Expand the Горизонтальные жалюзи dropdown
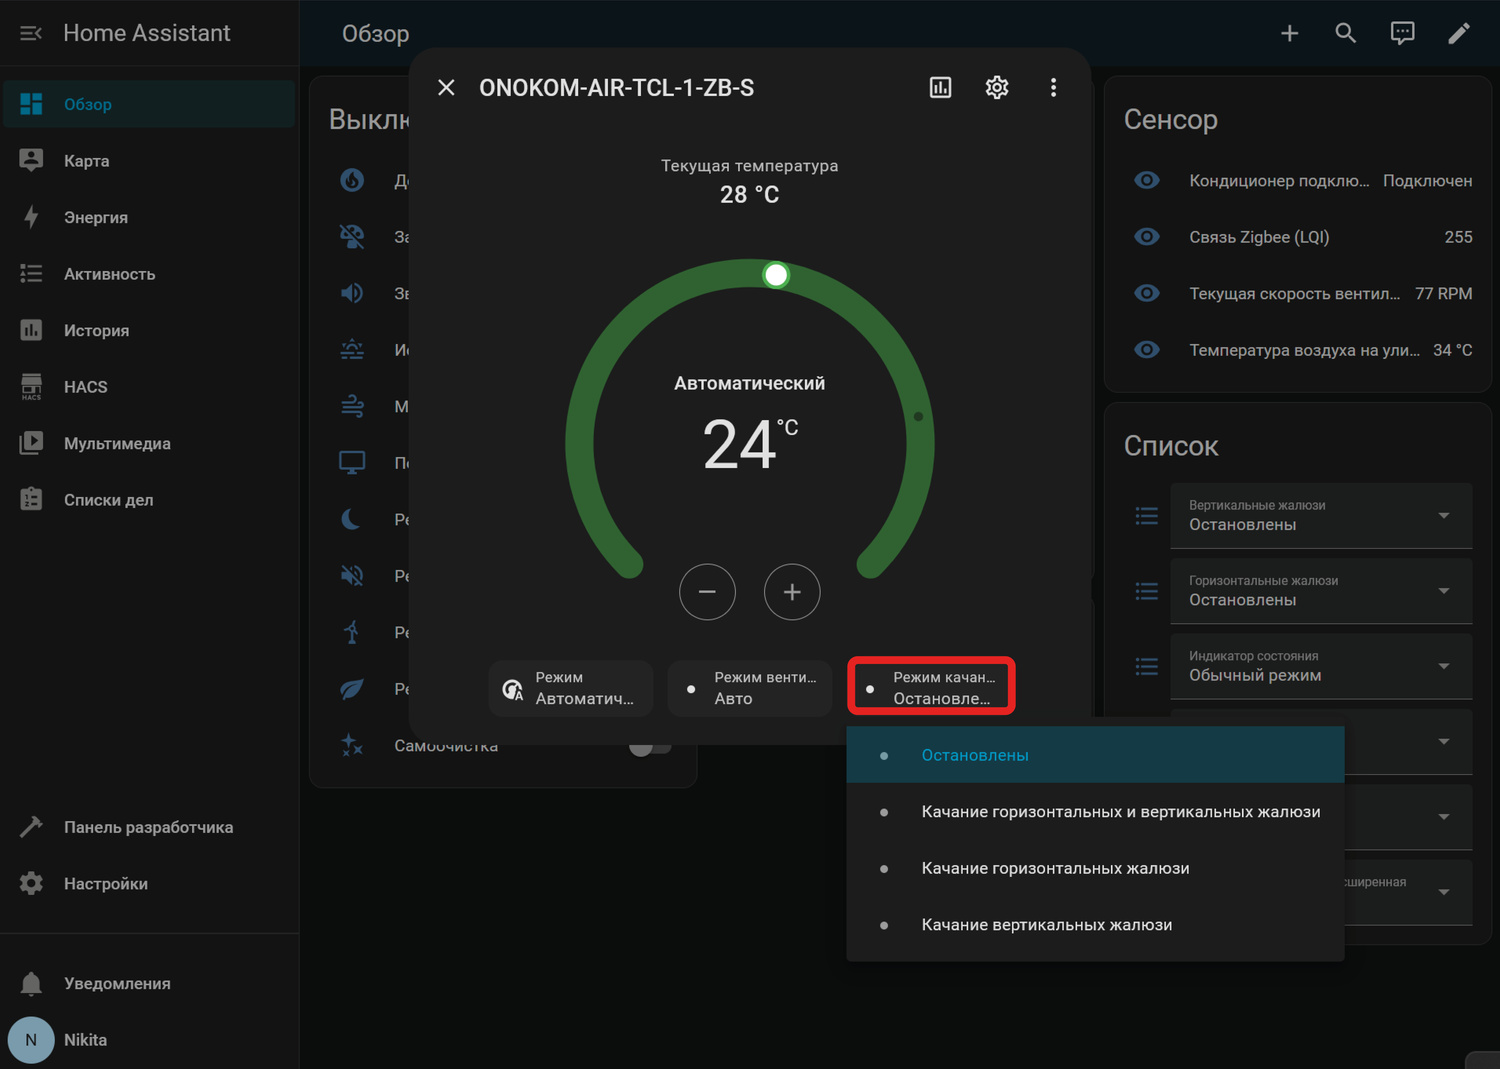The height and width of the screenshot is (1069, 1500). [1321, 591]
